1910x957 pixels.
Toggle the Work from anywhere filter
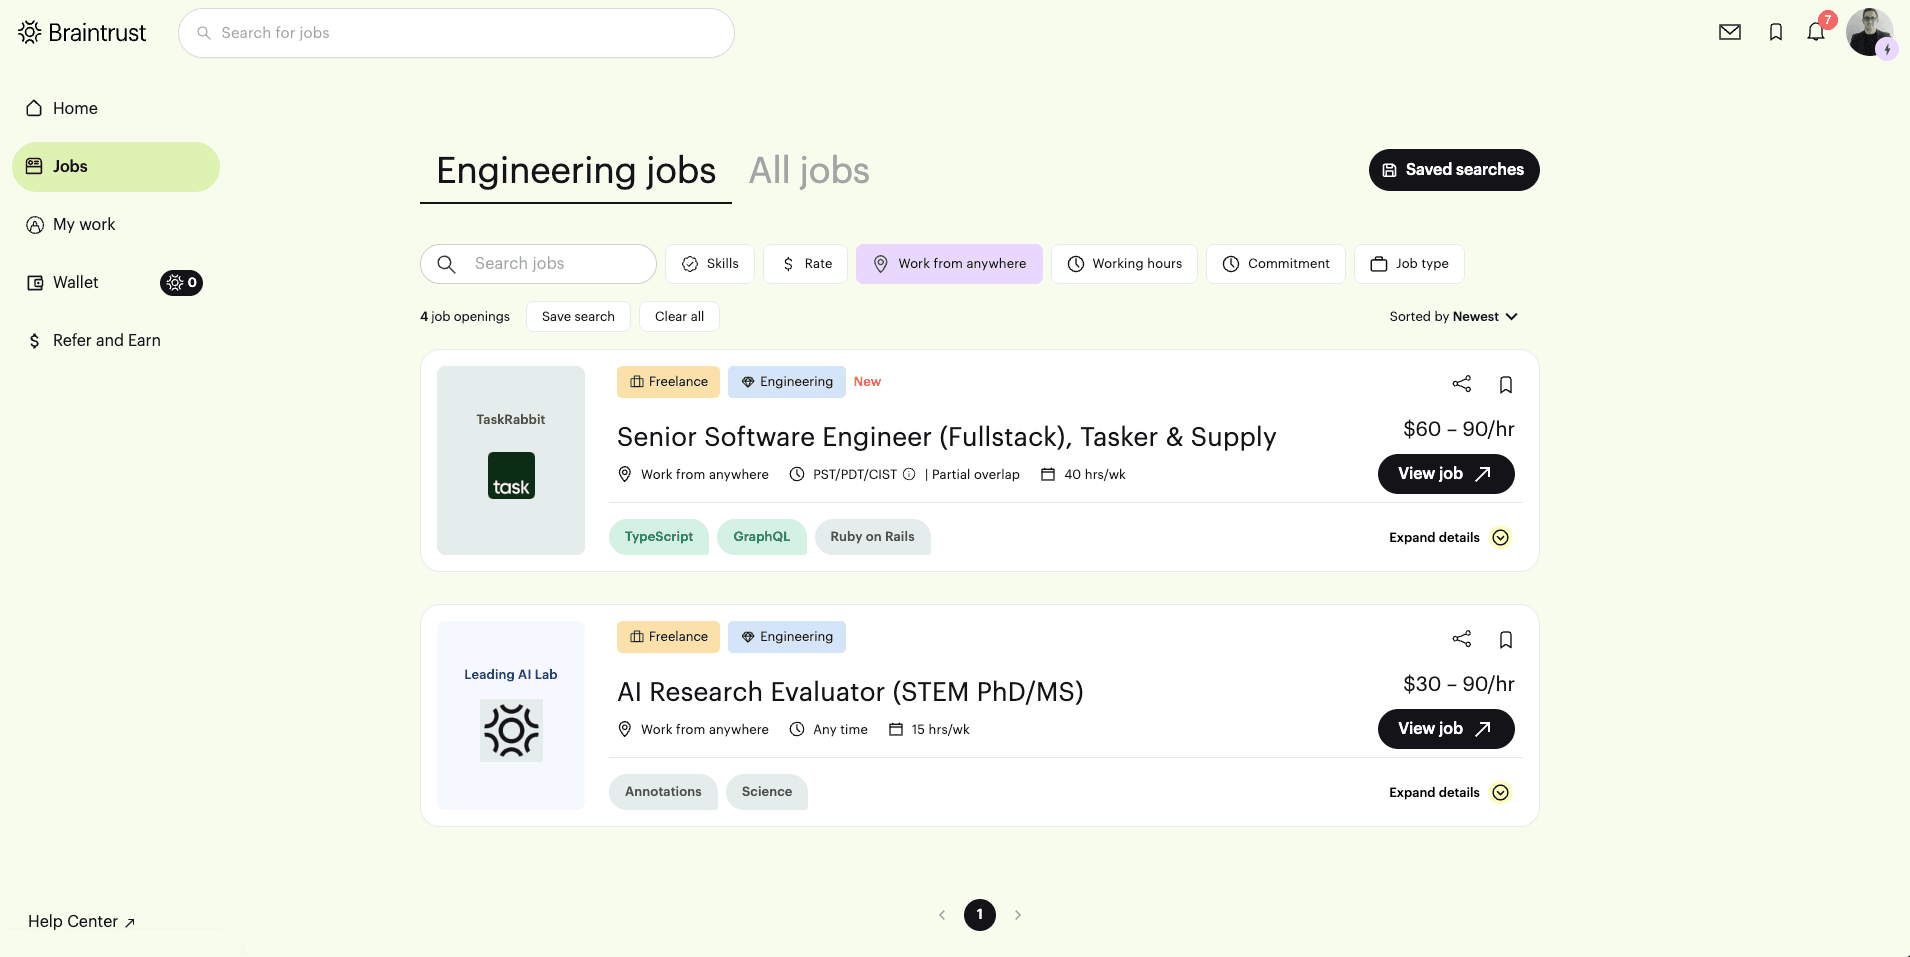tap(949, 264)
